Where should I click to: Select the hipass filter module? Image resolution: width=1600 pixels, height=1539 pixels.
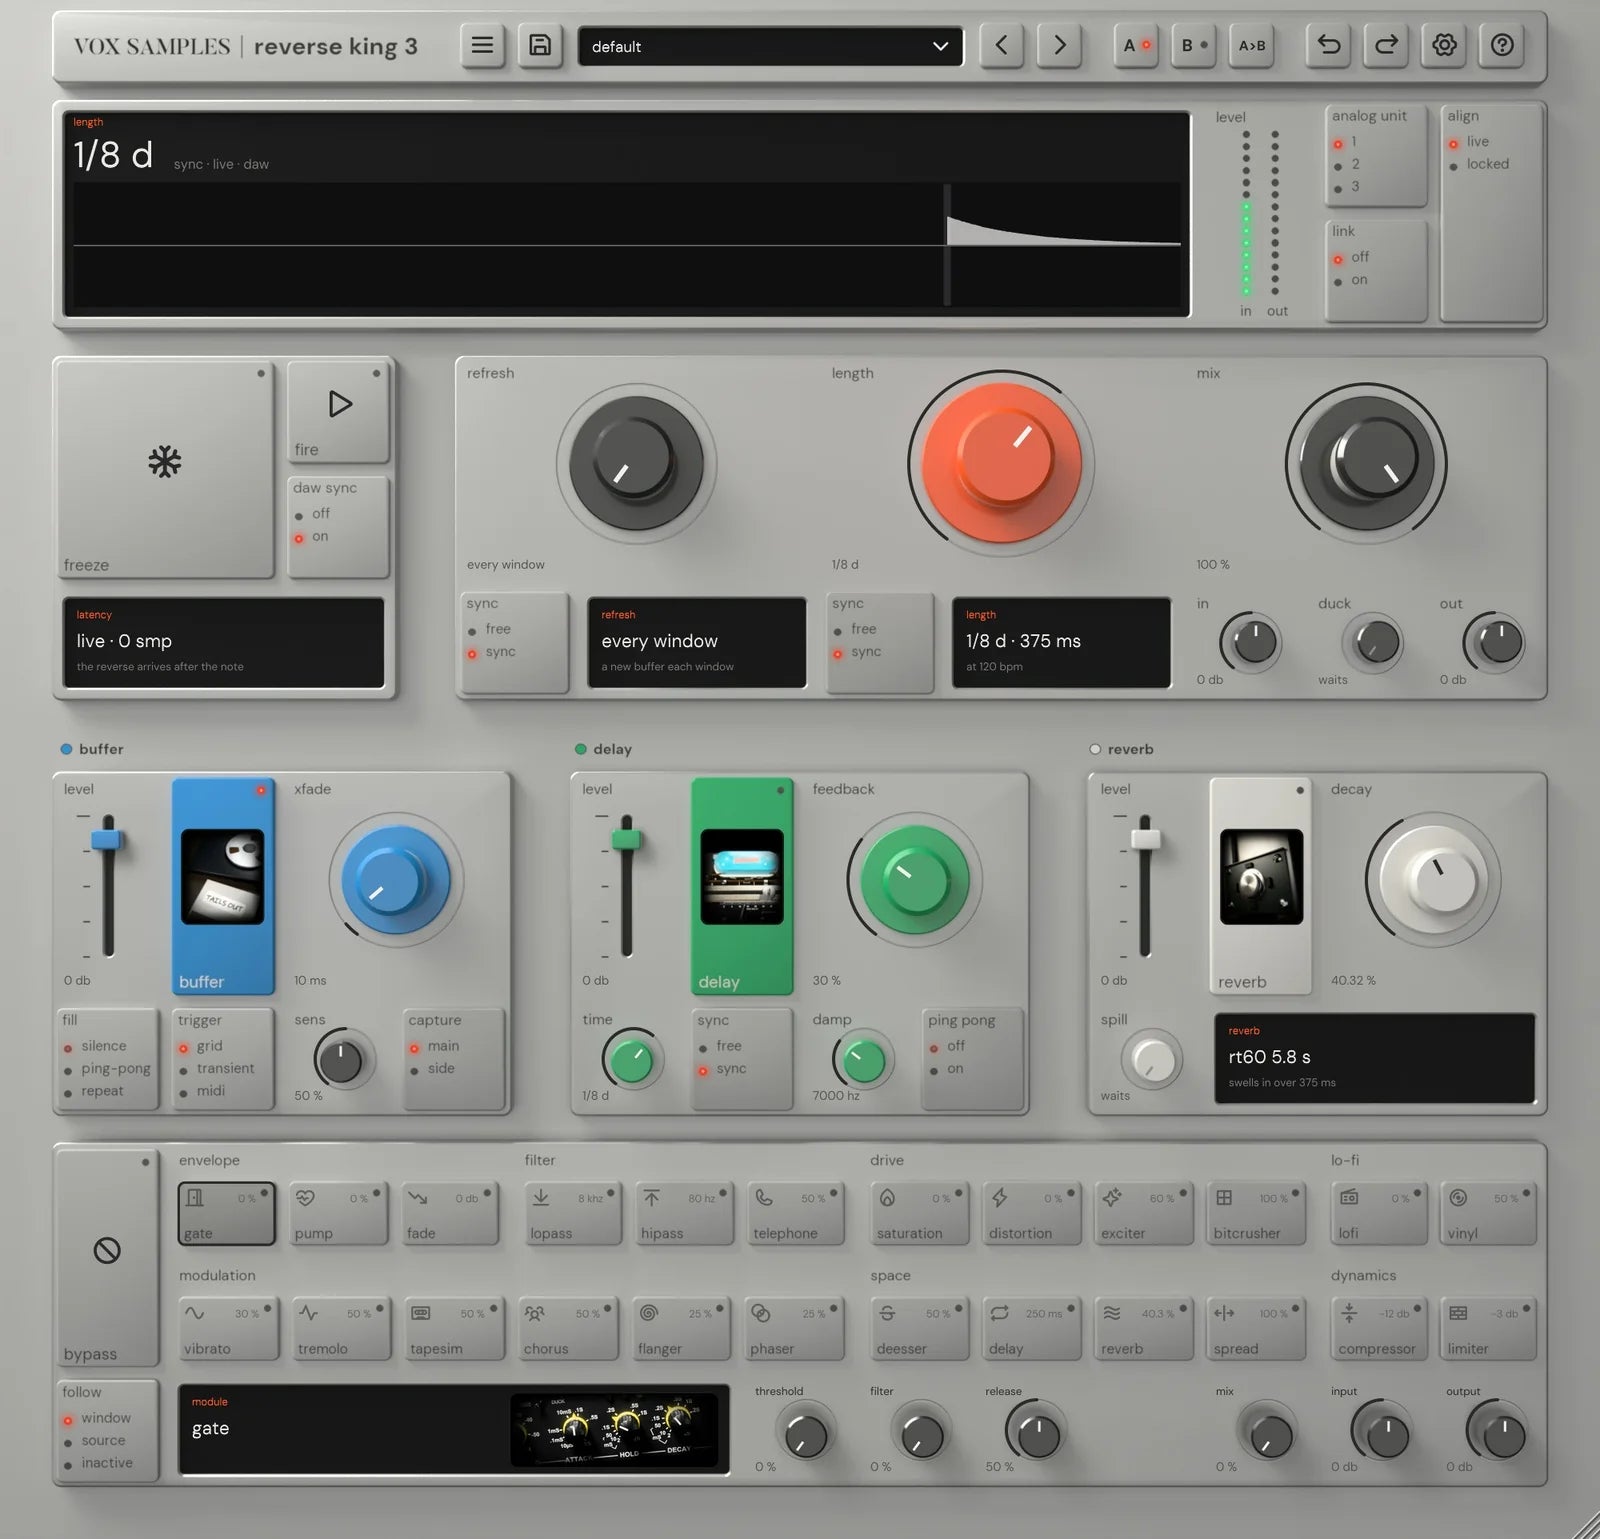pyautogui.click(x=684, y=1214)
